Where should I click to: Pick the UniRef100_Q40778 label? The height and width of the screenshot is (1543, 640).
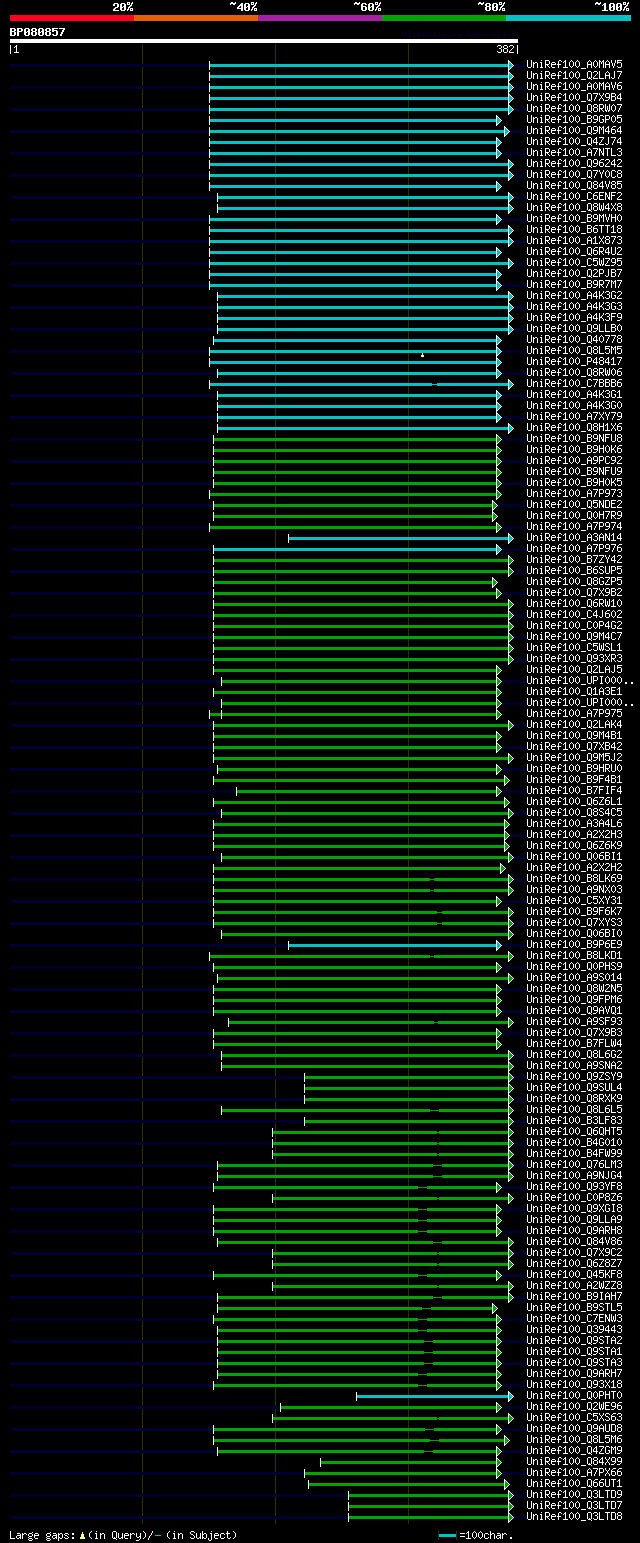tap(574, 339)
